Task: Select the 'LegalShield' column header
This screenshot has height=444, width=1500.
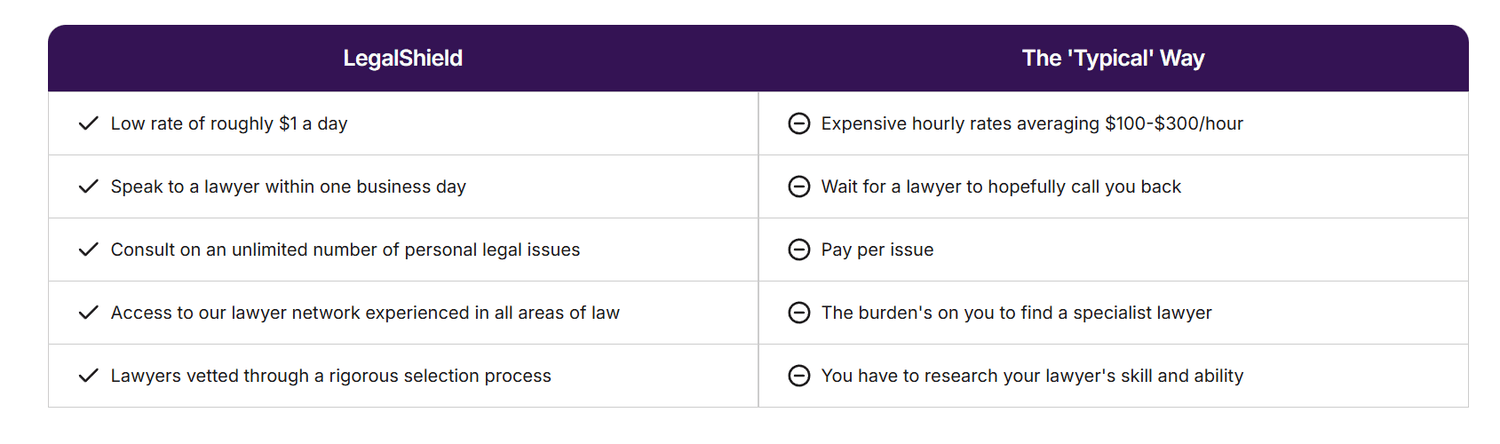Action: tap(403, 58)
